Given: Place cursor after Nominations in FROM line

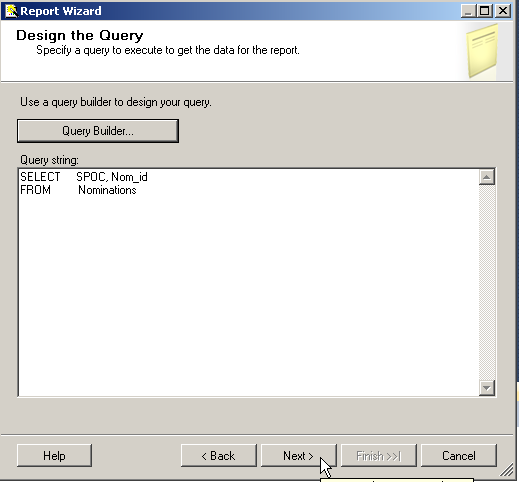Looking at the screenshot, I should [137, 190].
